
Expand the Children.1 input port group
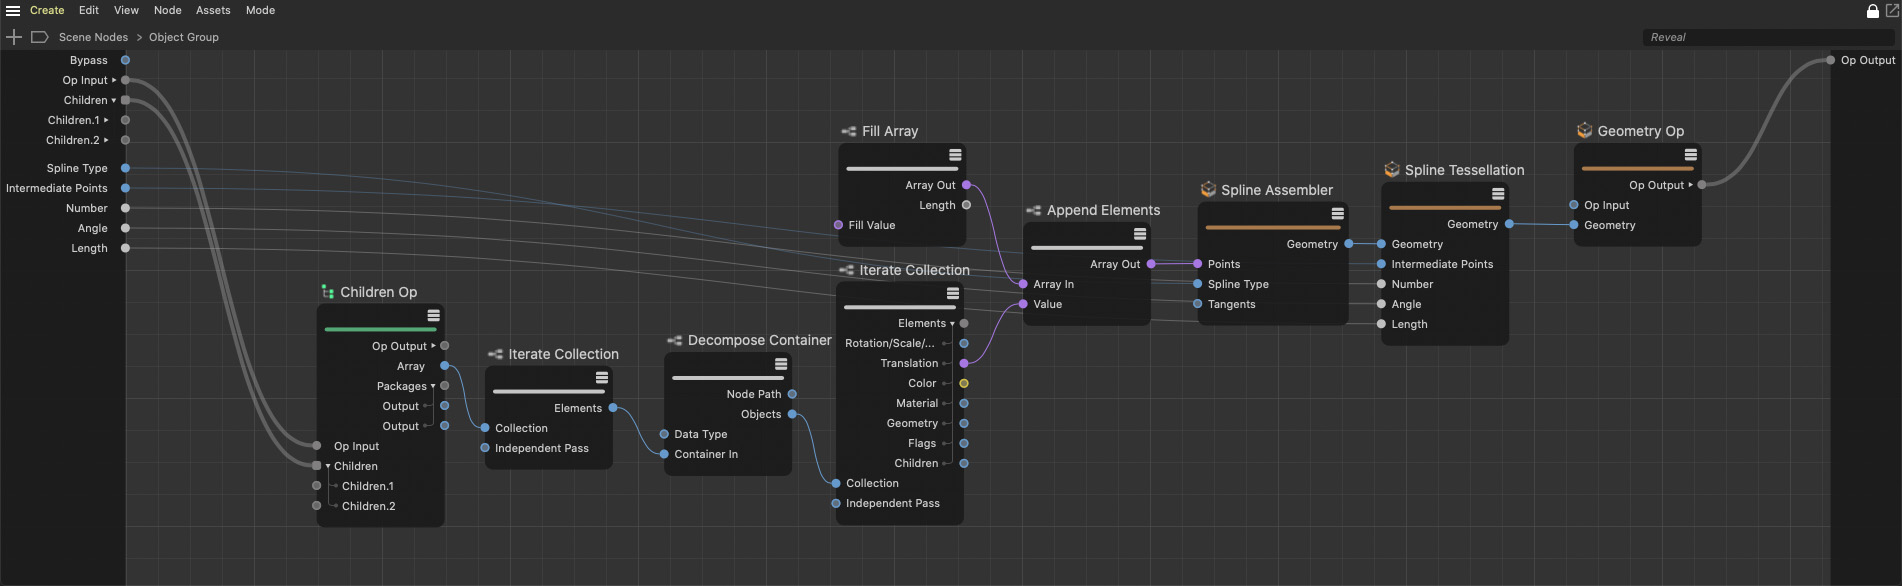click(106, 120)
